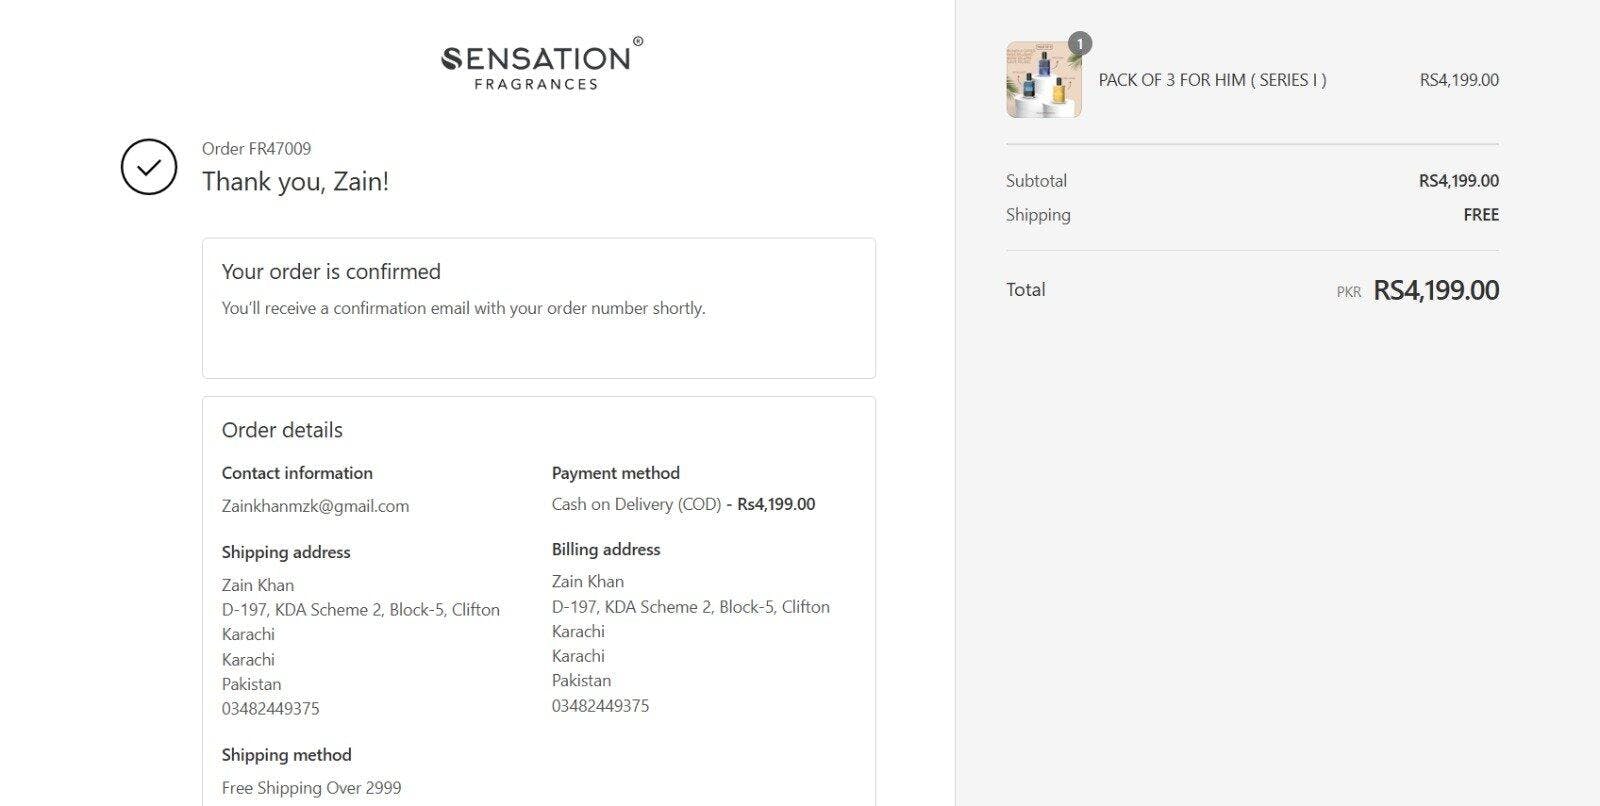The width and height of the screenshot is (1600, 806).
Task: Click the order confirmed checkmark icon
Action: [x=149, y=167]
